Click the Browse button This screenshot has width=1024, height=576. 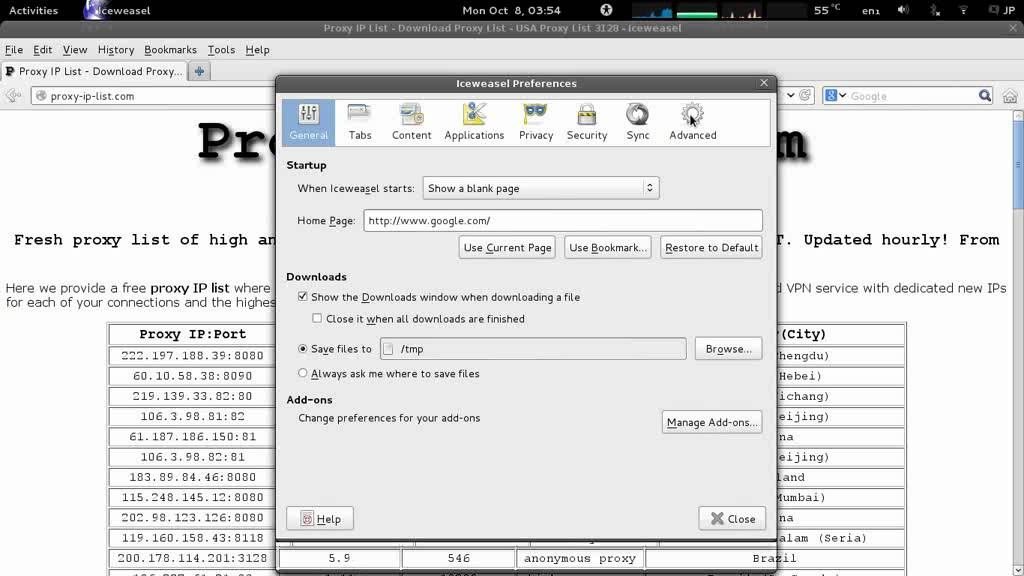(728, 349)
